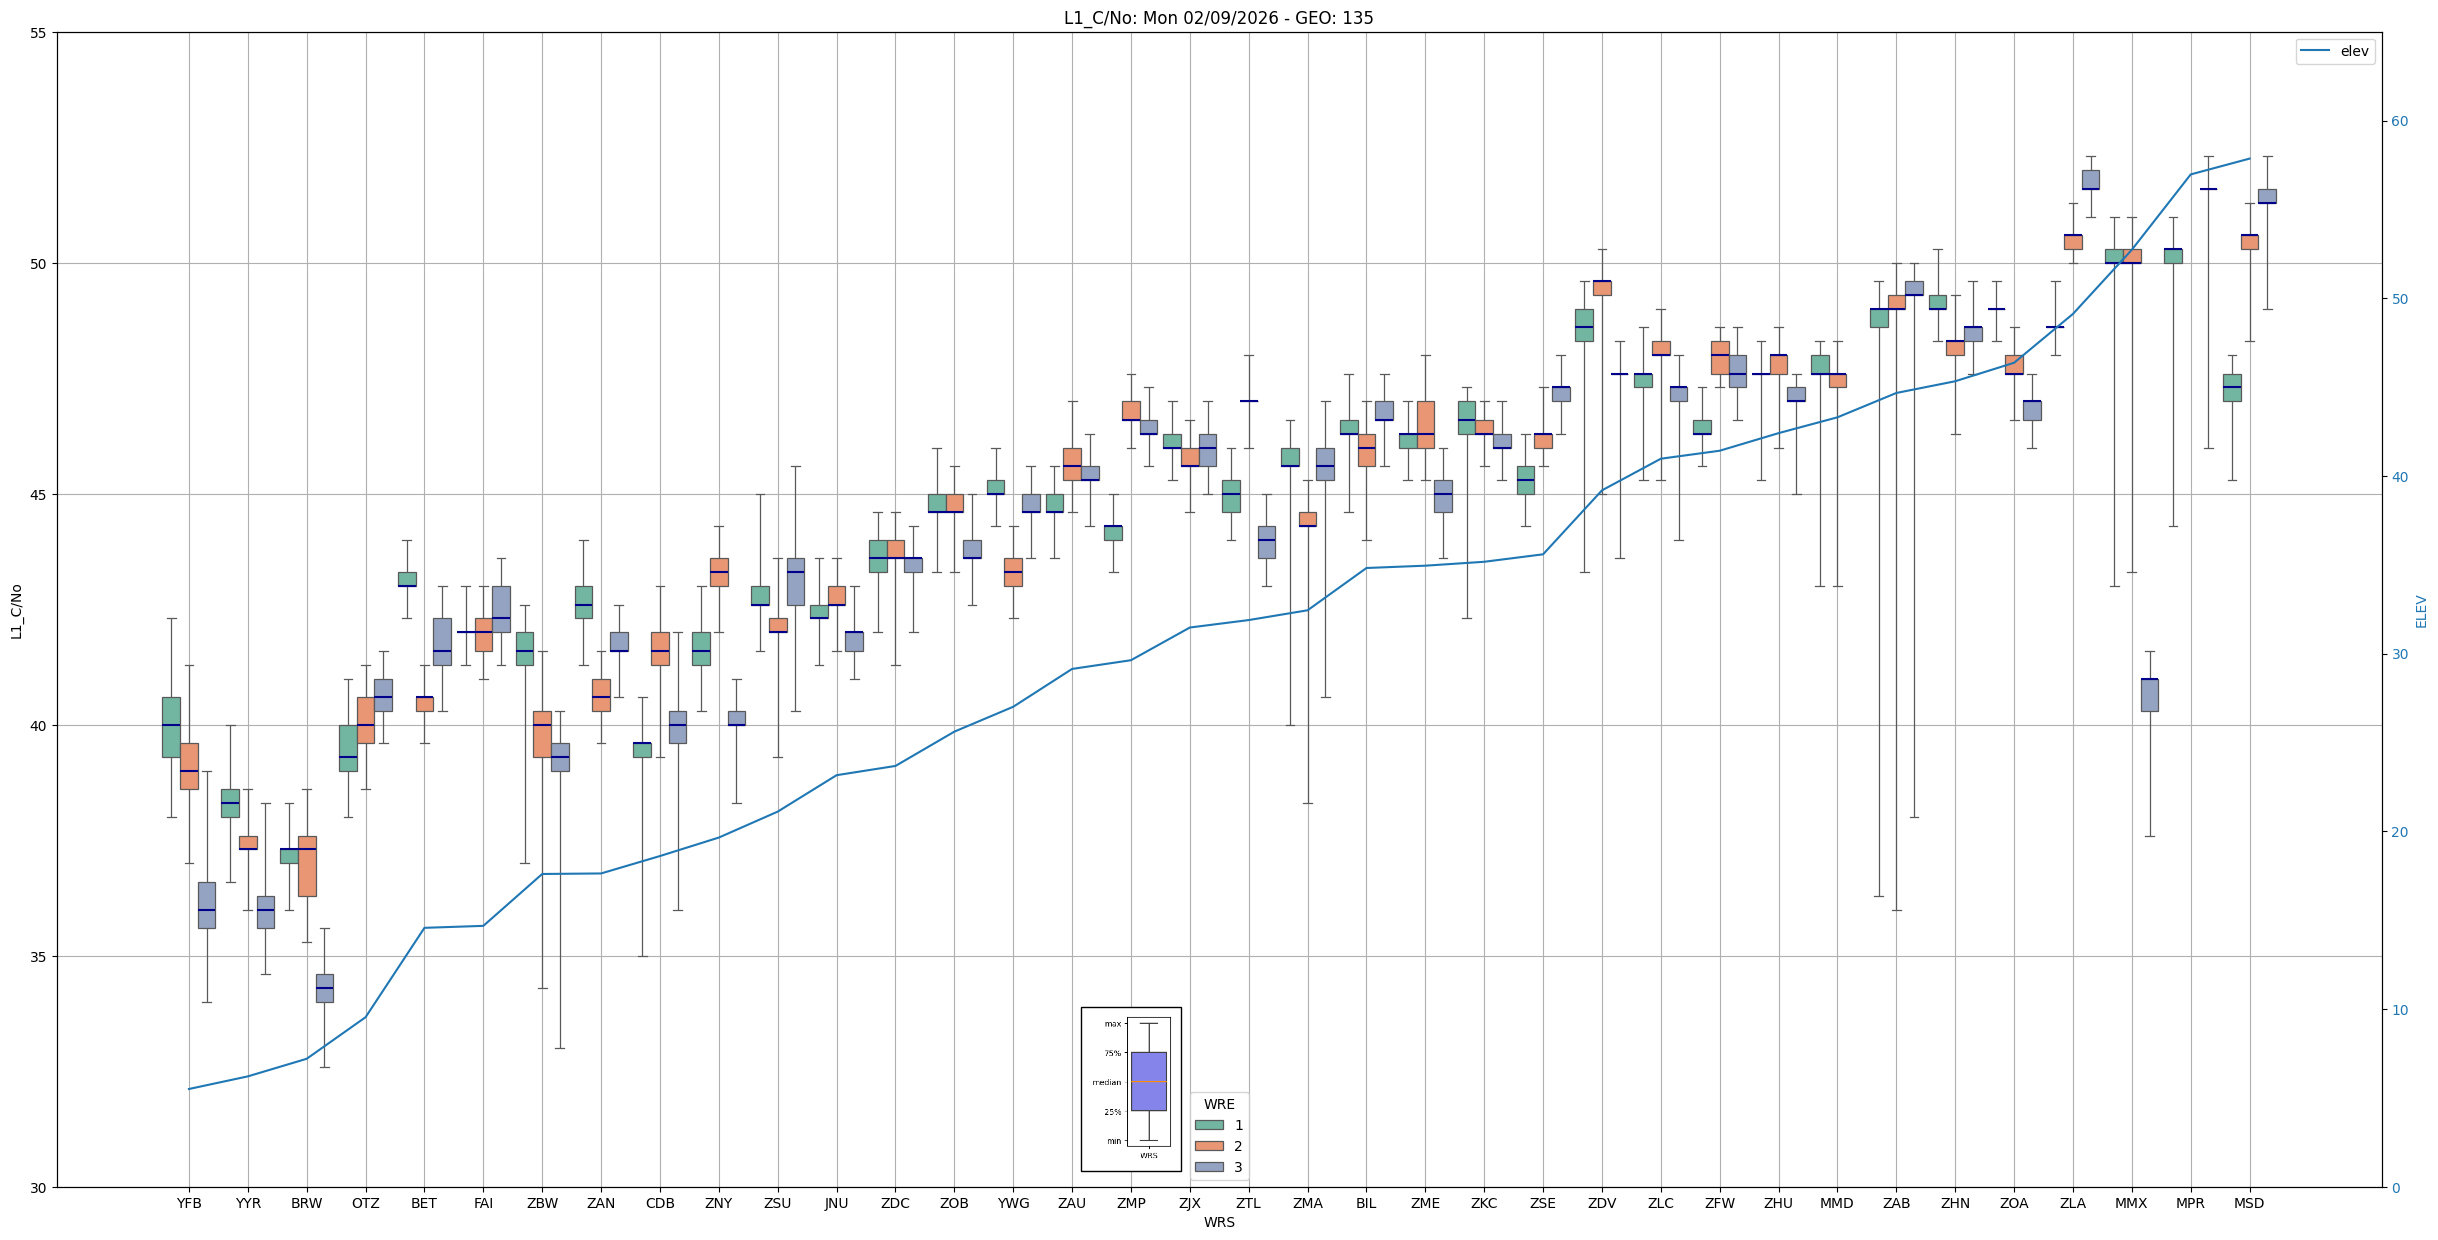Click the WRS x-axis title

(1219, 1222)
